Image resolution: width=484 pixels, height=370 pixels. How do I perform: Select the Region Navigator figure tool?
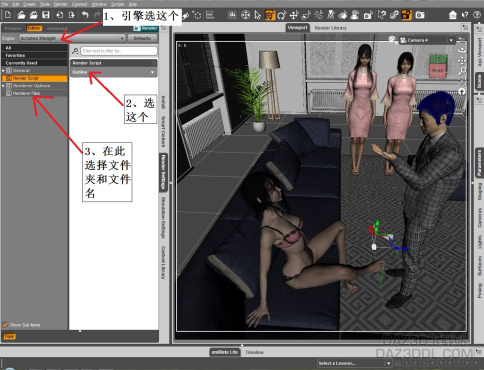coord(355,15)
